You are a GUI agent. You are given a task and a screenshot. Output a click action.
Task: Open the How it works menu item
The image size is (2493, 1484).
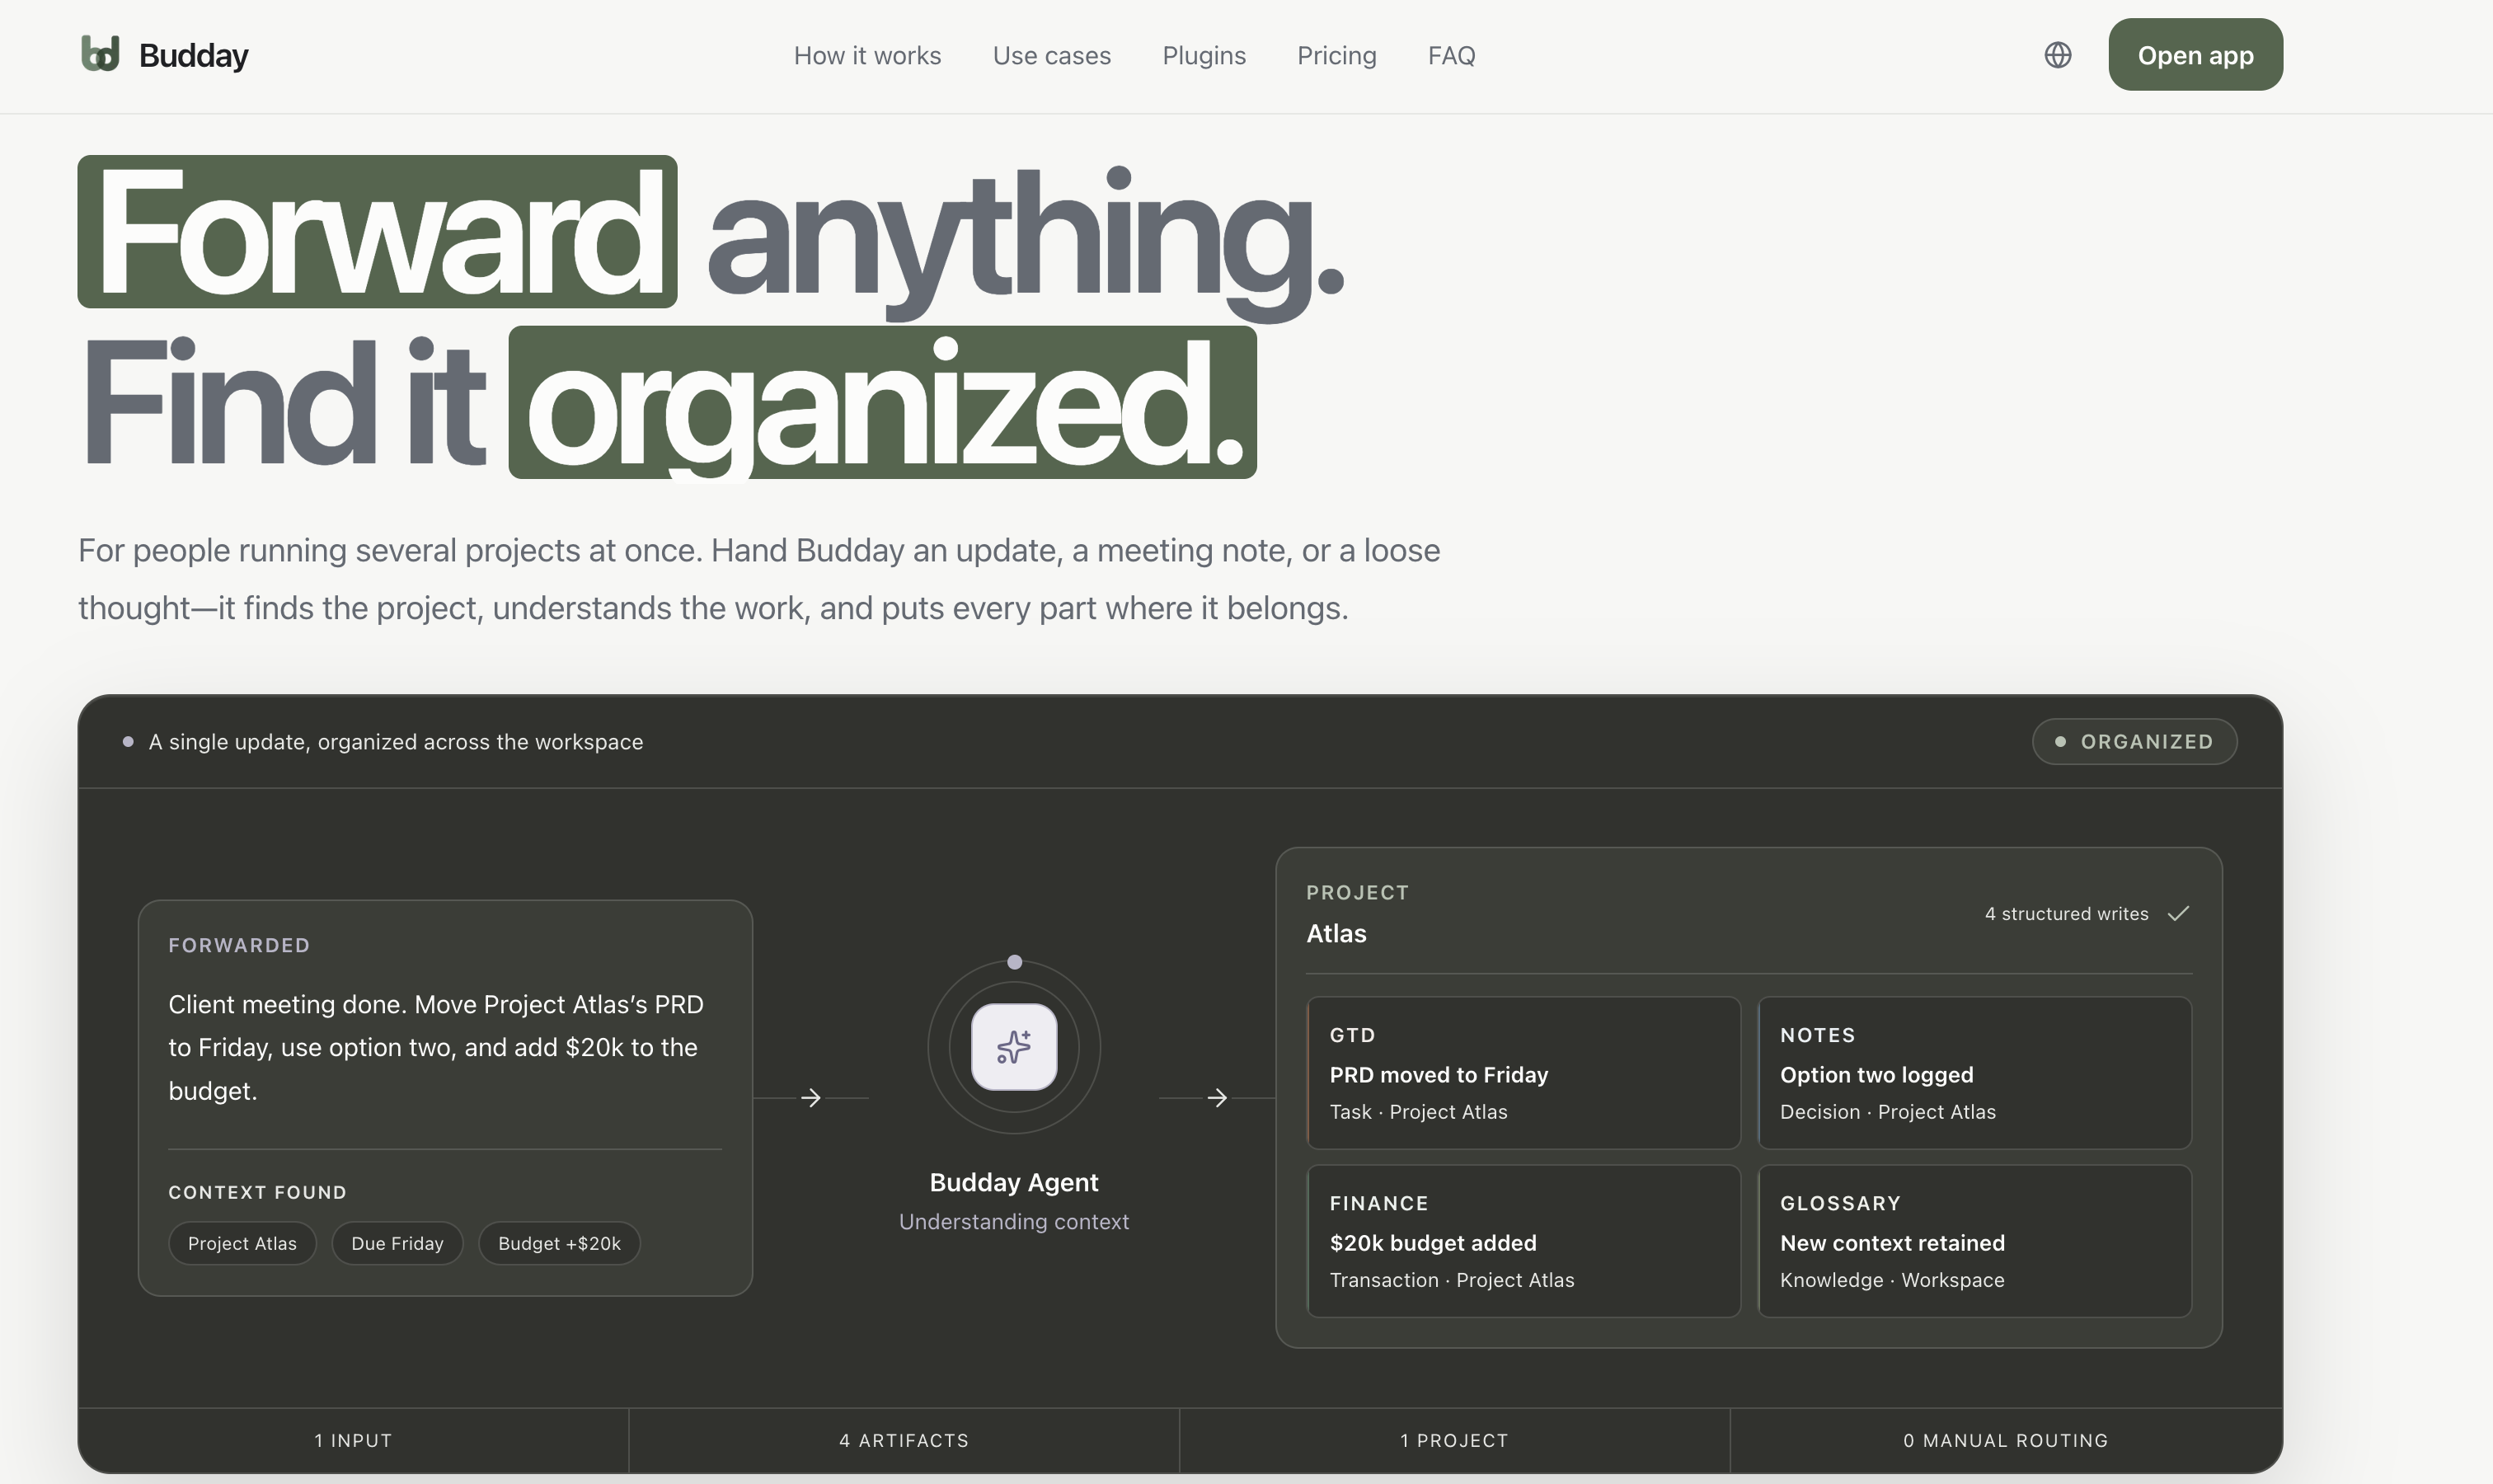pos(867,56)
